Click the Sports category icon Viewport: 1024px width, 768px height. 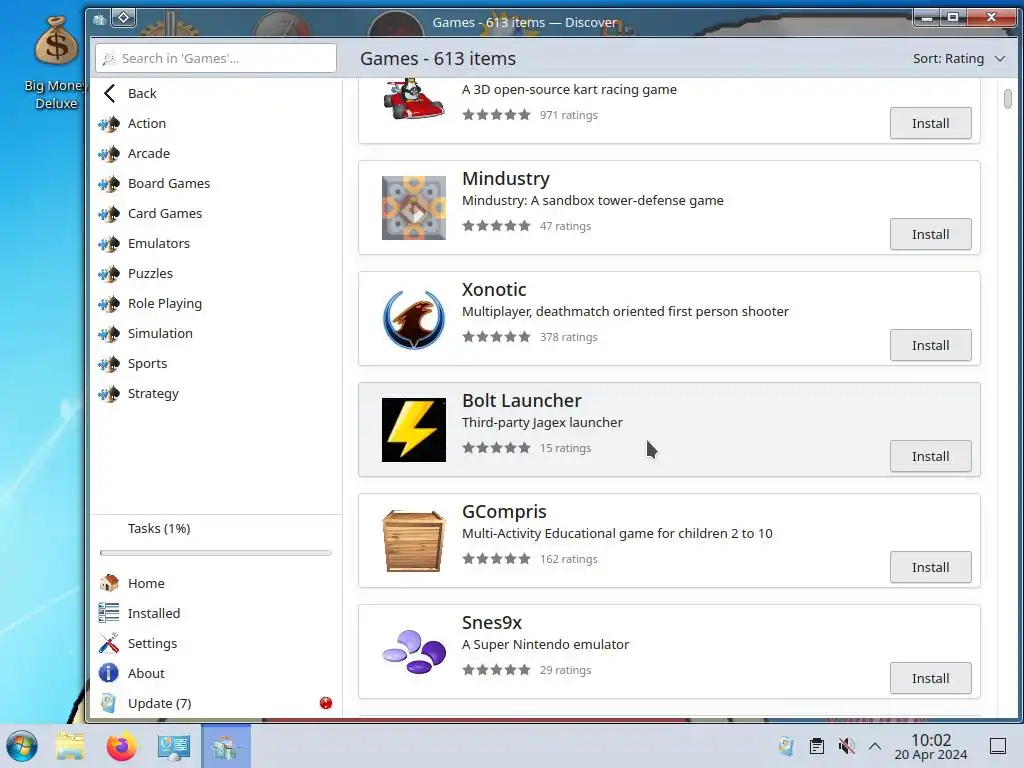click(109, 364)
